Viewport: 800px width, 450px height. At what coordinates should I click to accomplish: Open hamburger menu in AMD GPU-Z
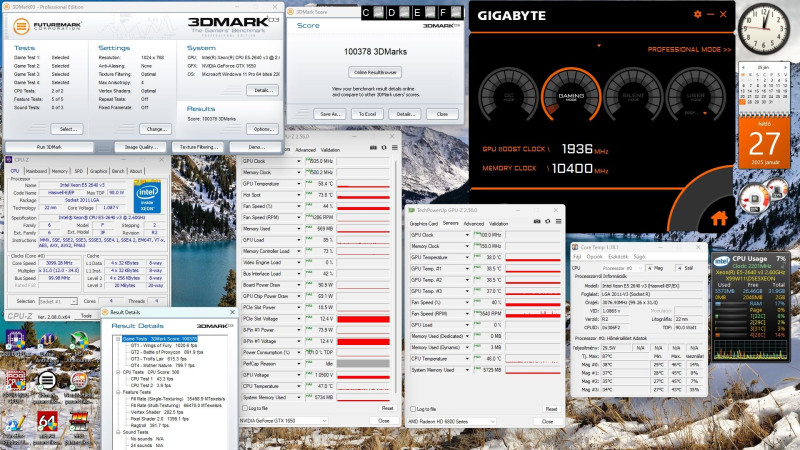tap(559, 221)
